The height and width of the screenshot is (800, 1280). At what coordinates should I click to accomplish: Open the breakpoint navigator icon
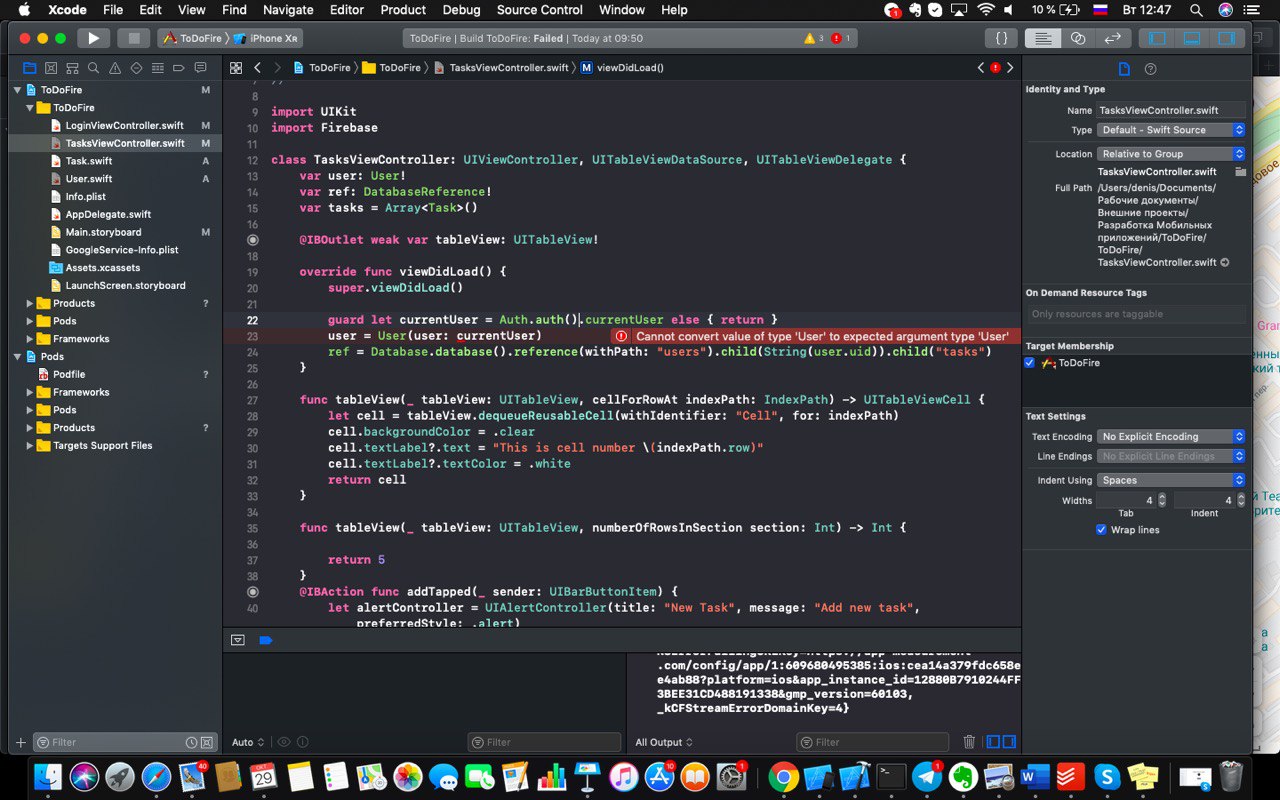(180, 68)
